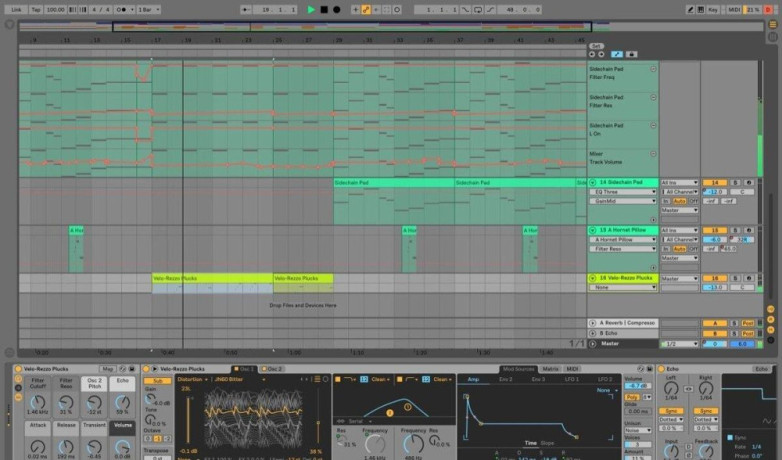This screenshot has height=460, width=782.
Task: Toggle the return A activator button
Action: 715,323
